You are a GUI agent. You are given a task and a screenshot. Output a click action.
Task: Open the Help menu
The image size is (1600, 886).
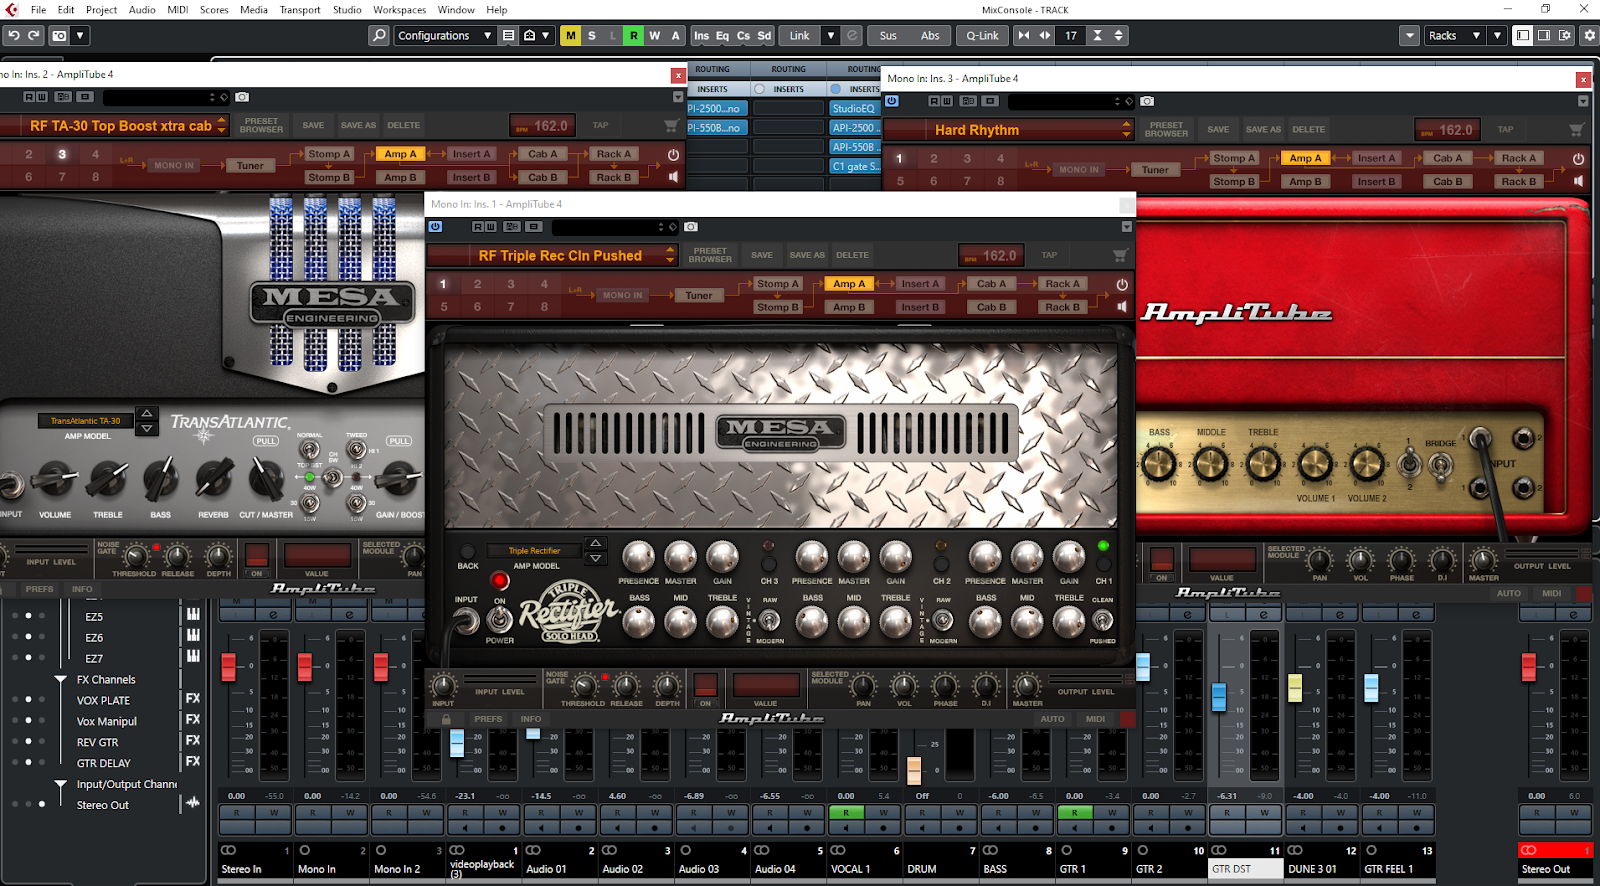click(497, 9)
